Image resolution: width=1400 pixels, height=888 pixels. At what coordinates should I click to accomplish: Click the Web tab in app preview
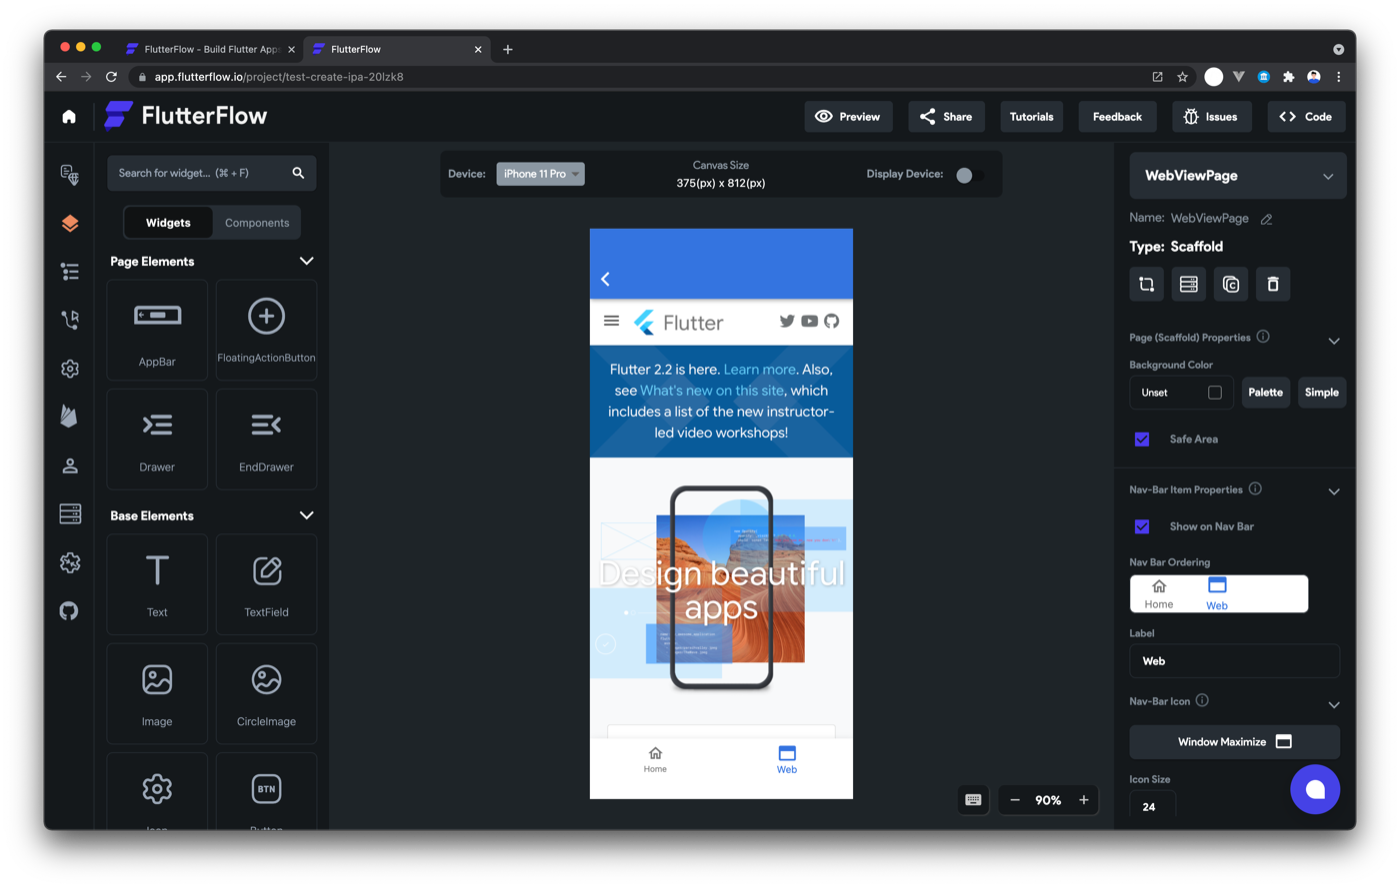click(787, 760)
